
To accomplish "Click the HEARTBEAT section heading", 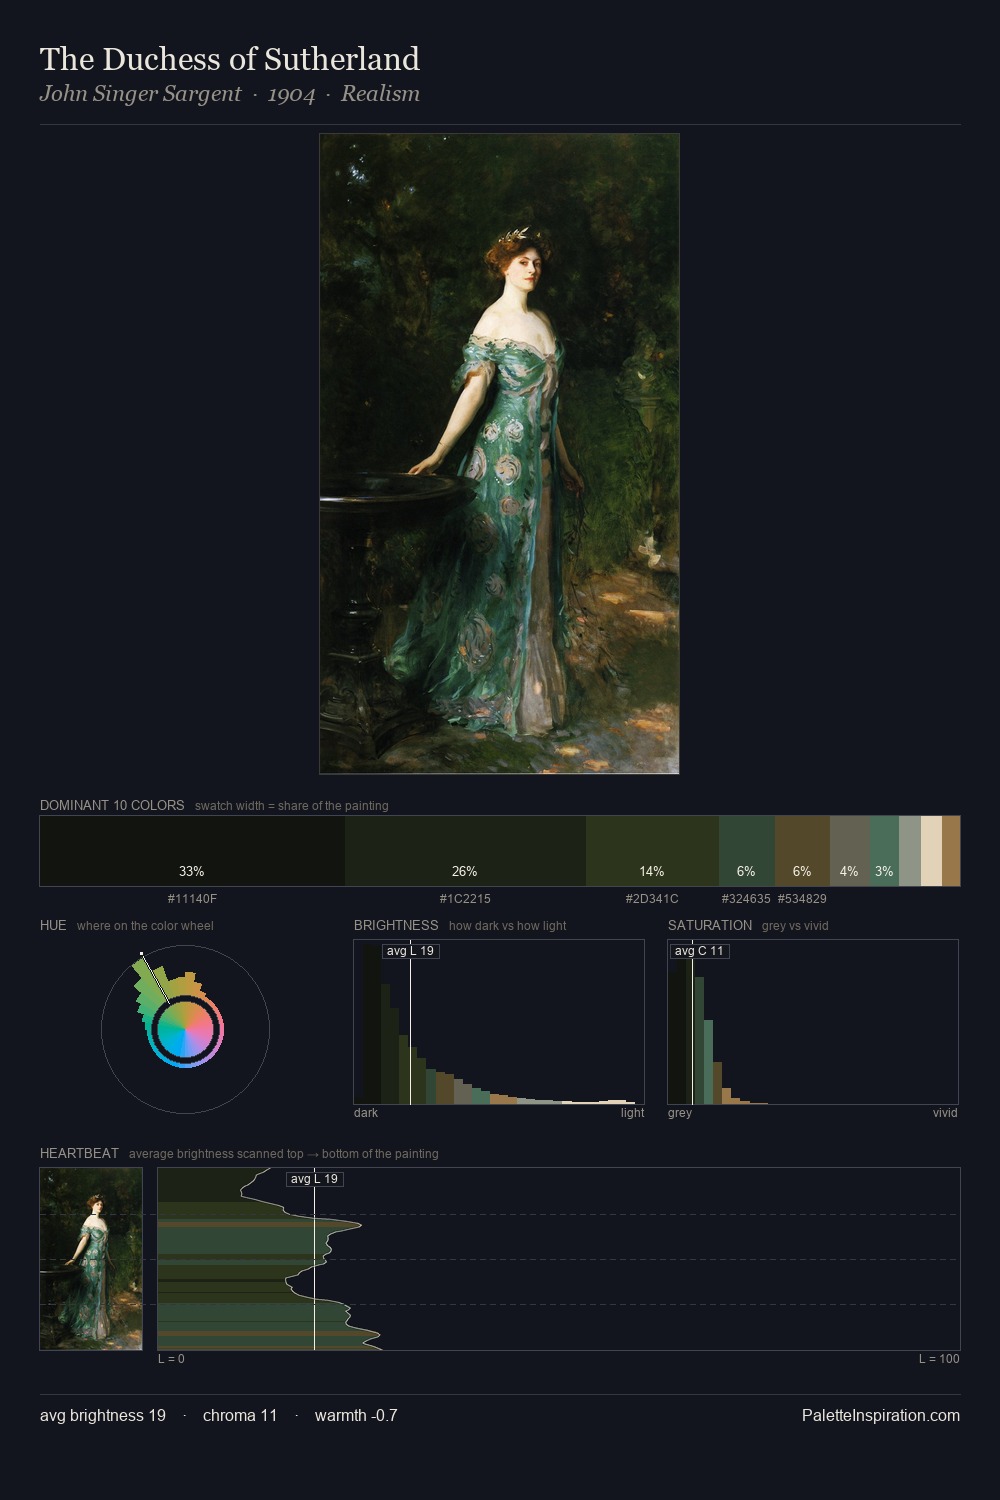I will pos(79,1153).
